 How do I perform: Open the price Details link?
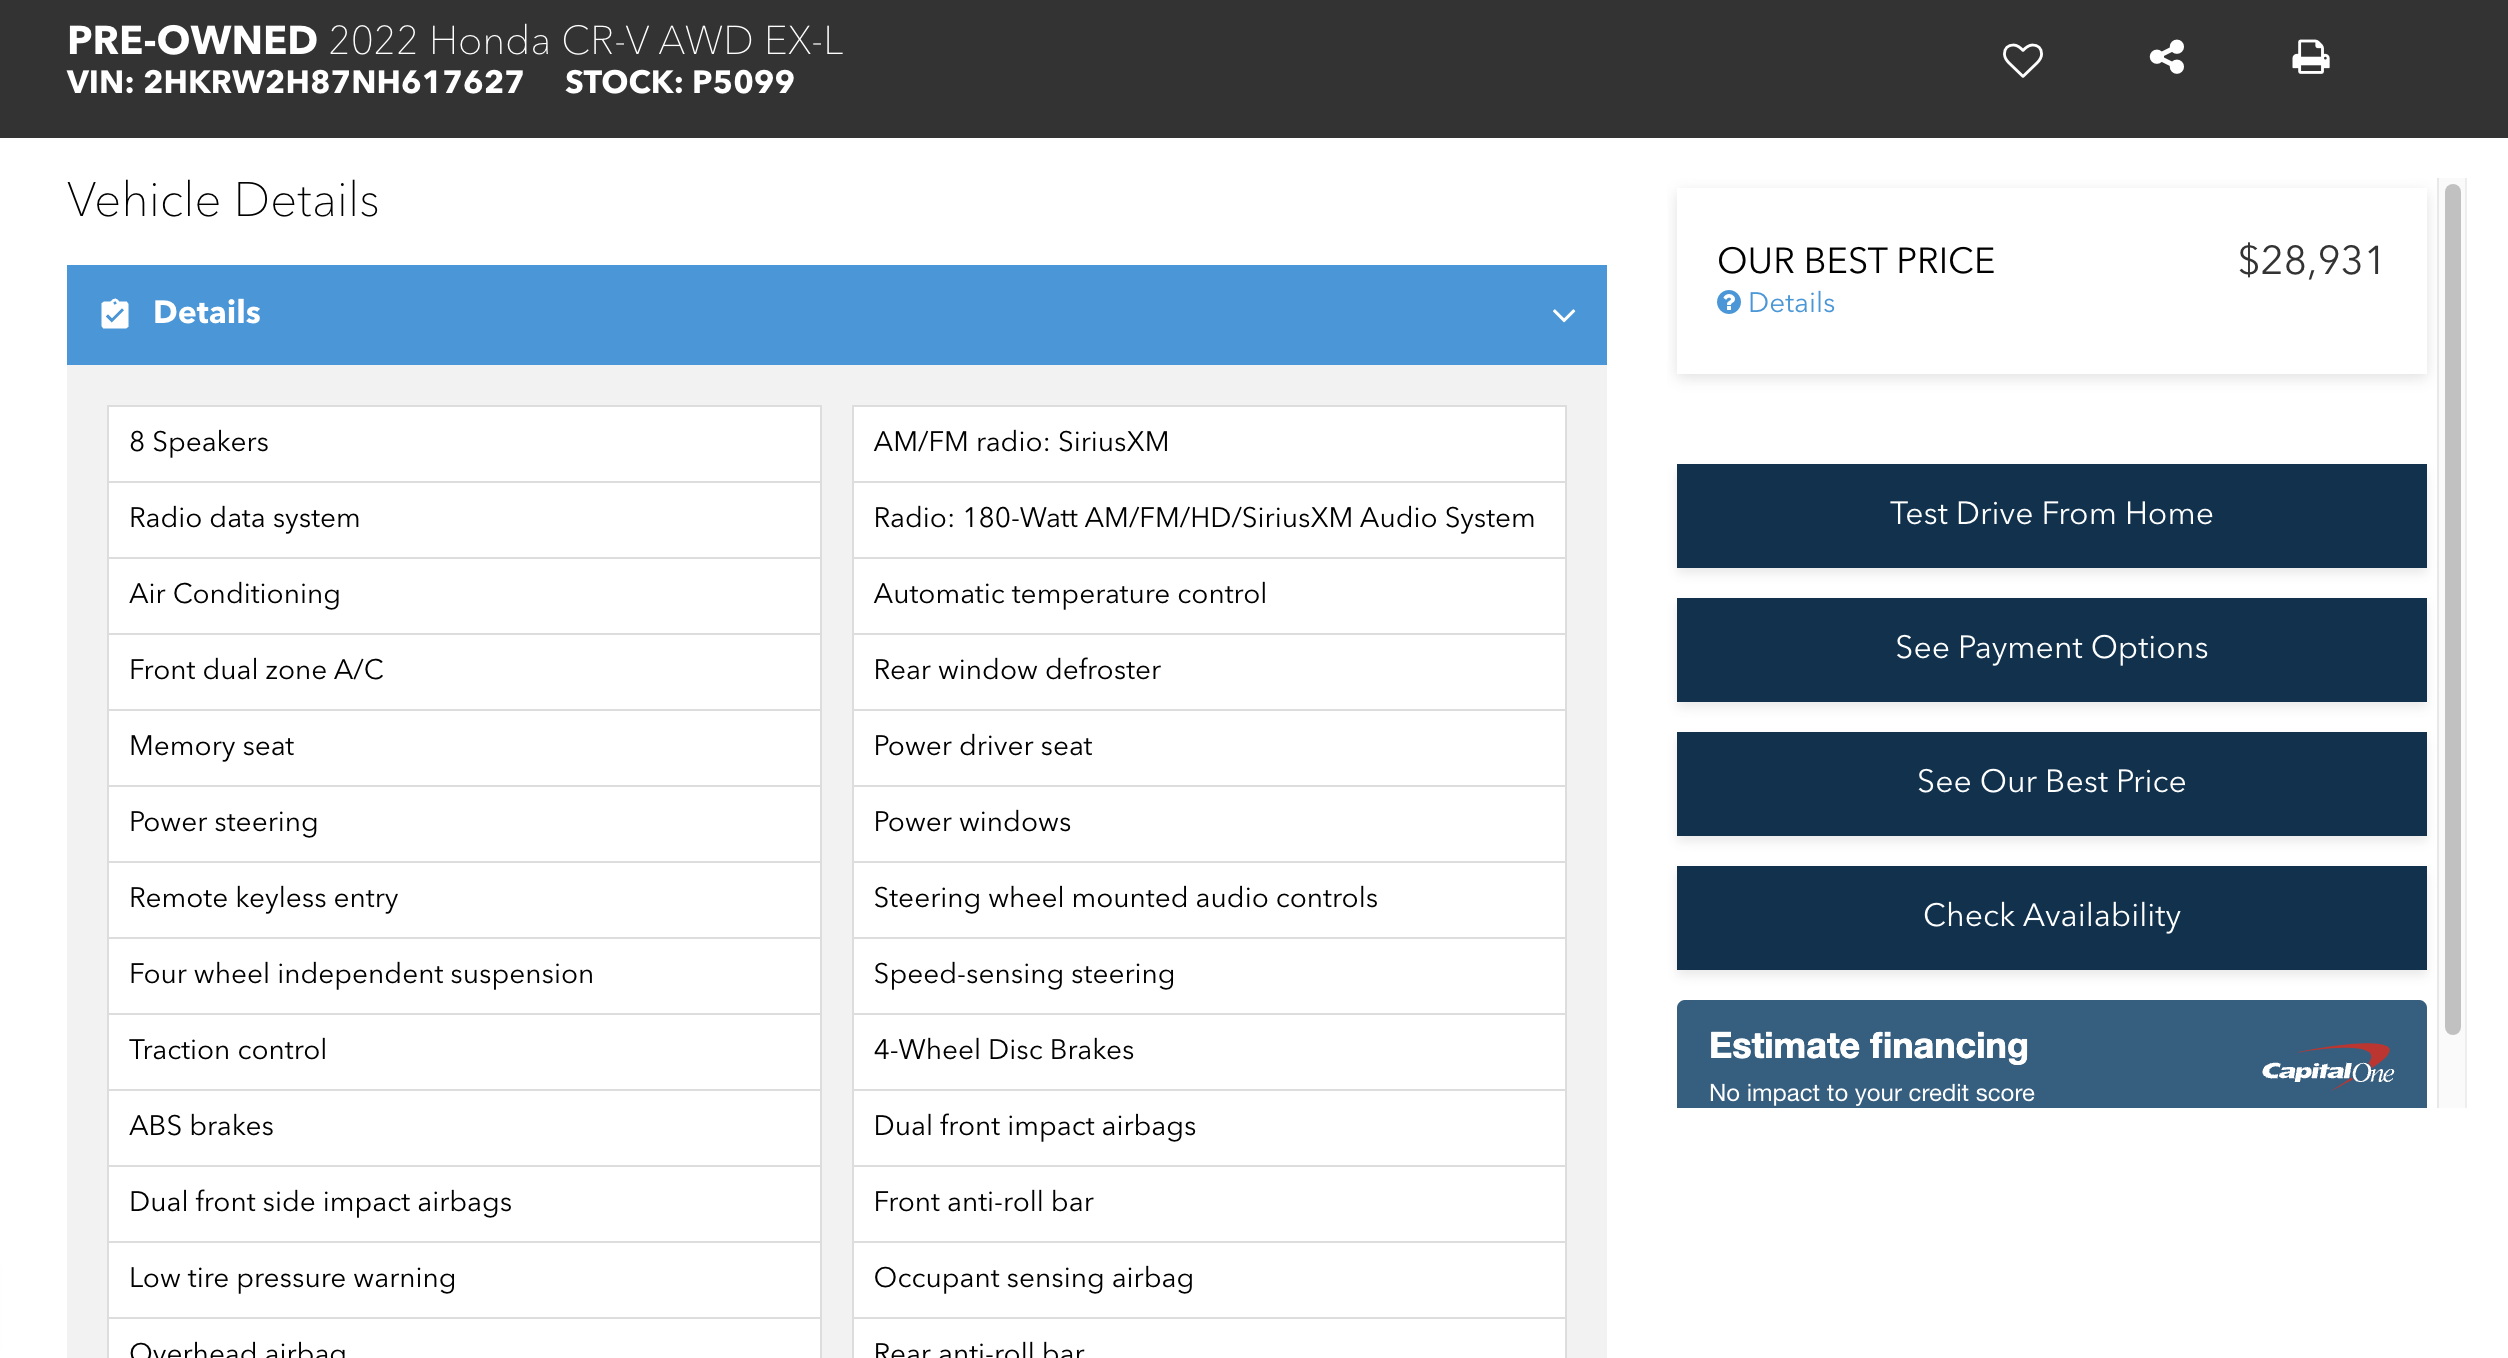1791,303
